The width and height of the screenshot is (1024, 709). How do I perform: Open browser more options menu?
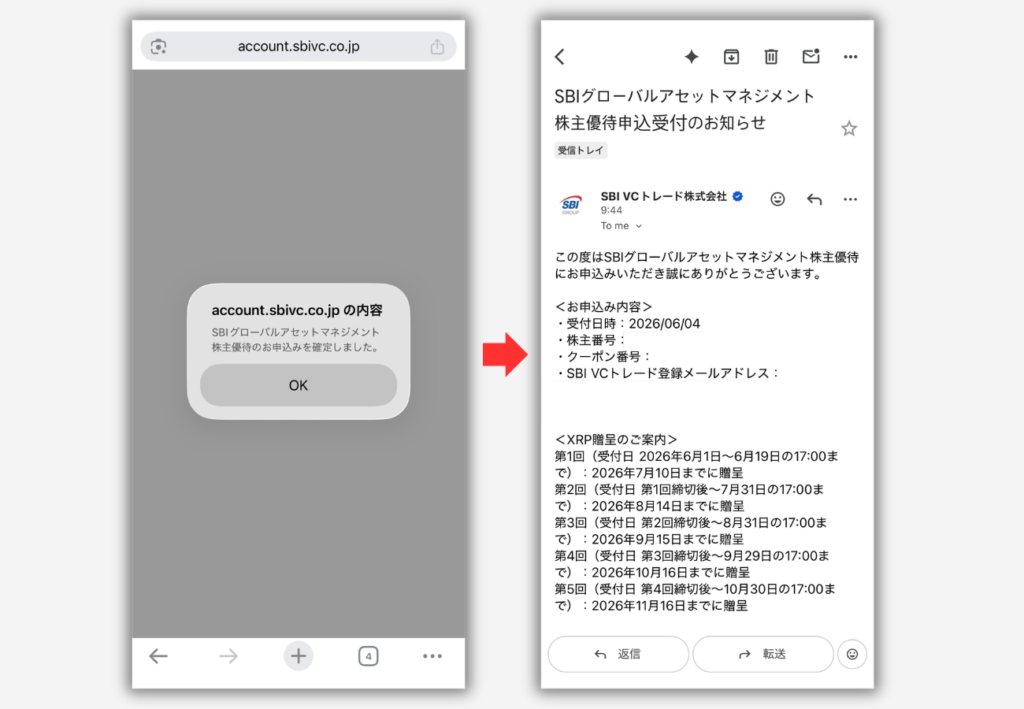tap(432, 656)
